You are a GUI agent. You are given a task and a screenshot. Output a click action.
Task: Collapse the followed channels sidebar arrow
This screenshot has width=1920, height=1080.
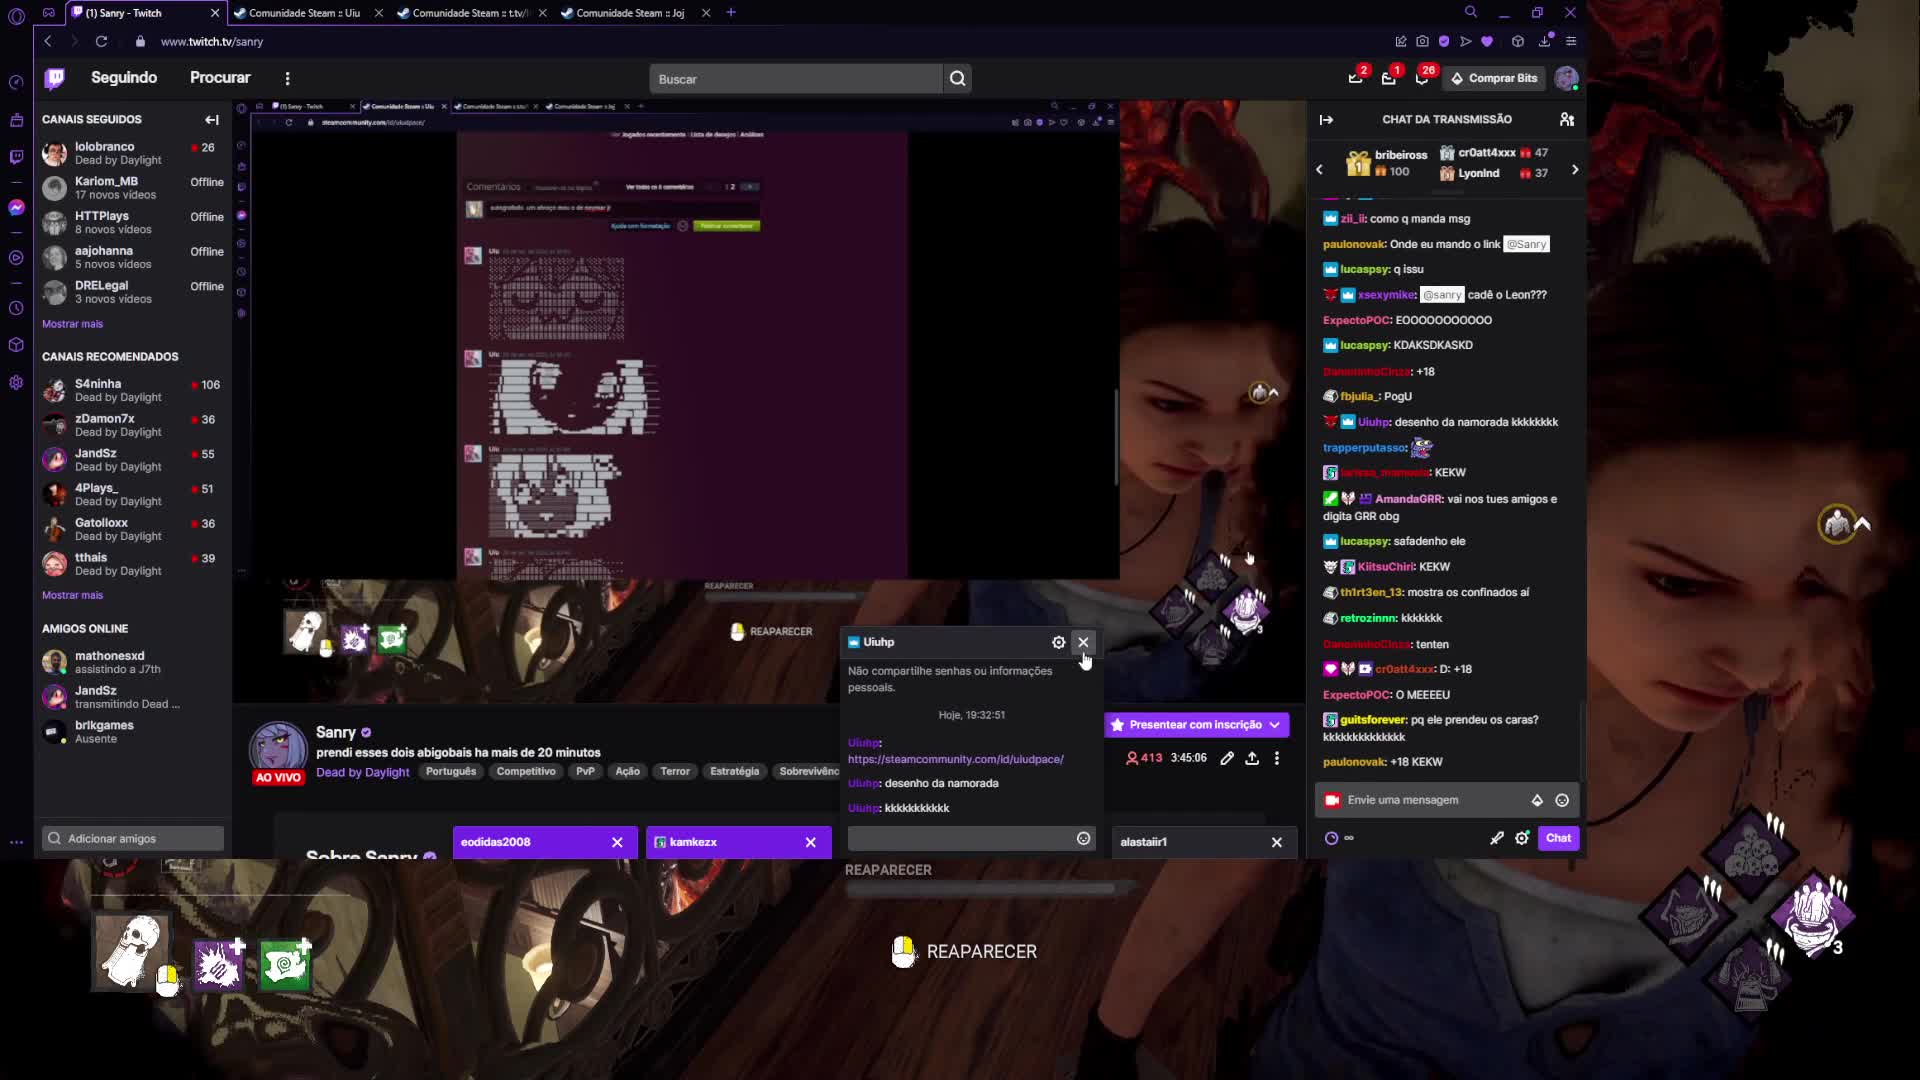click(212, 119)
